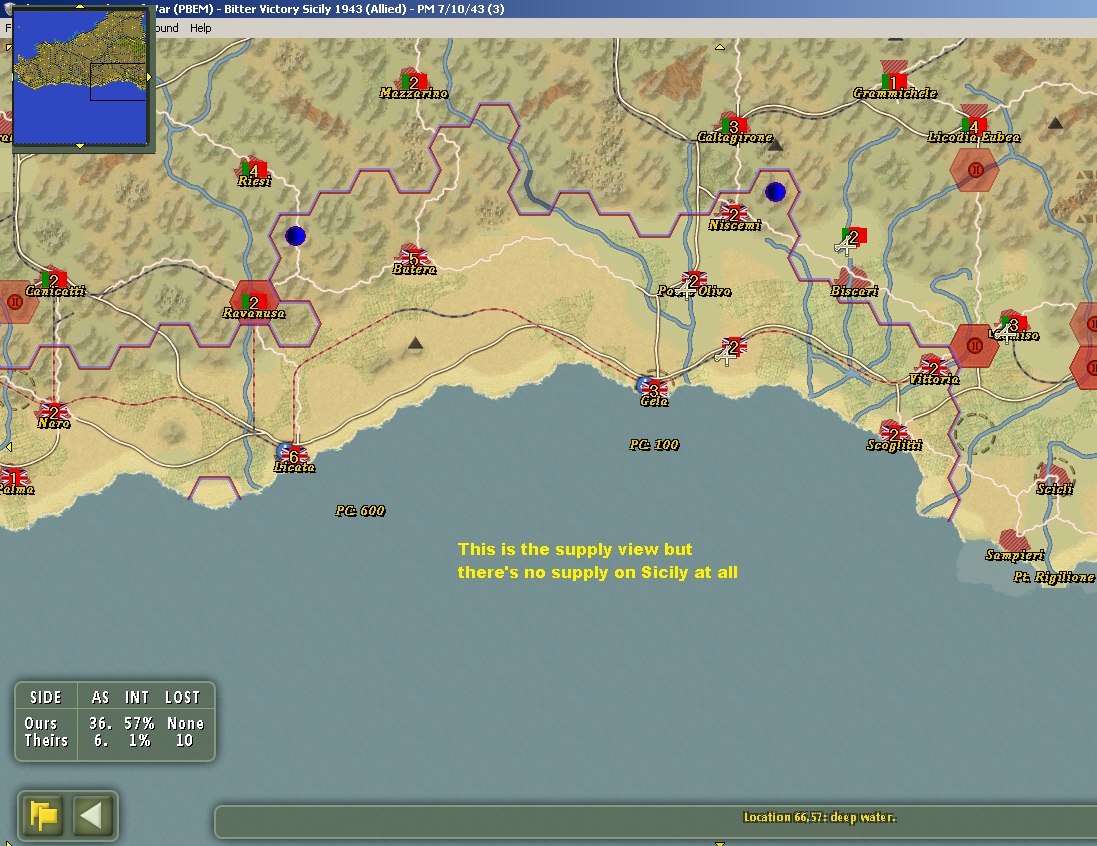Select the Italian airfield unit north of Biscari
Viewport: 1097px width, 846px height.
pos(853,237)
